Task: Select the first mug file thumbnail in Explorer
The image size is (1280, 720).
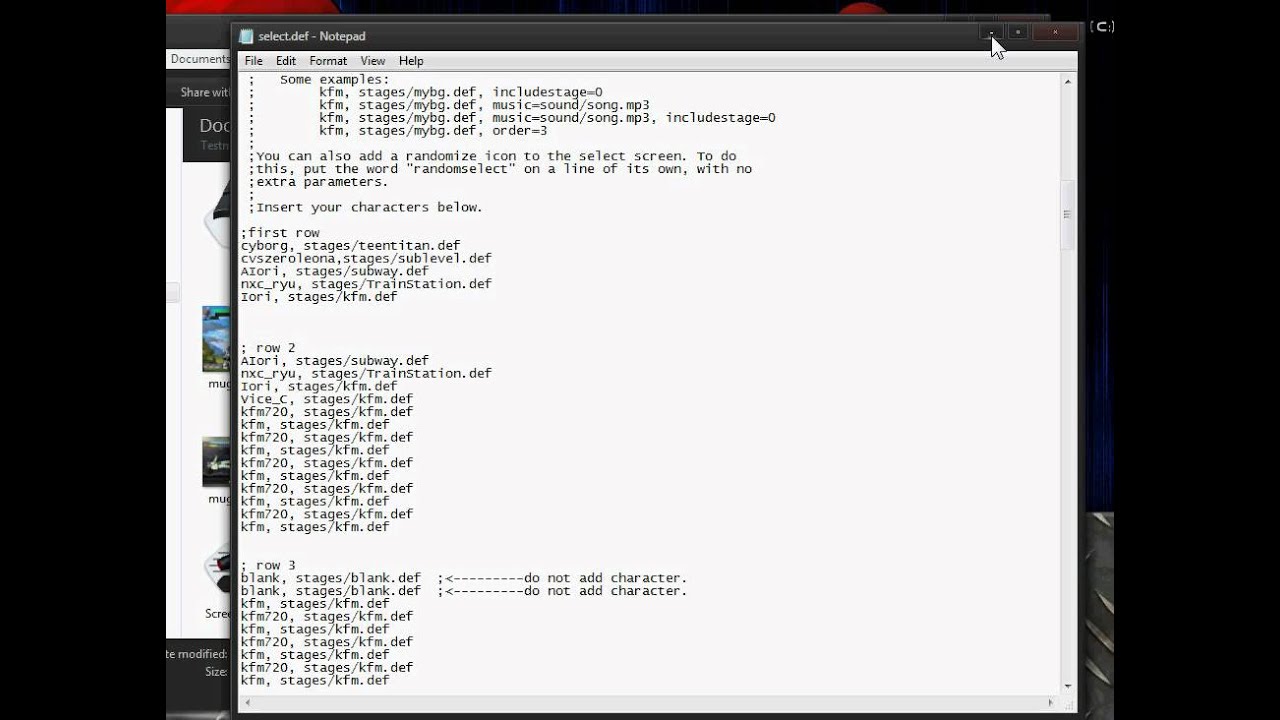Action: (x=217, y=340)
